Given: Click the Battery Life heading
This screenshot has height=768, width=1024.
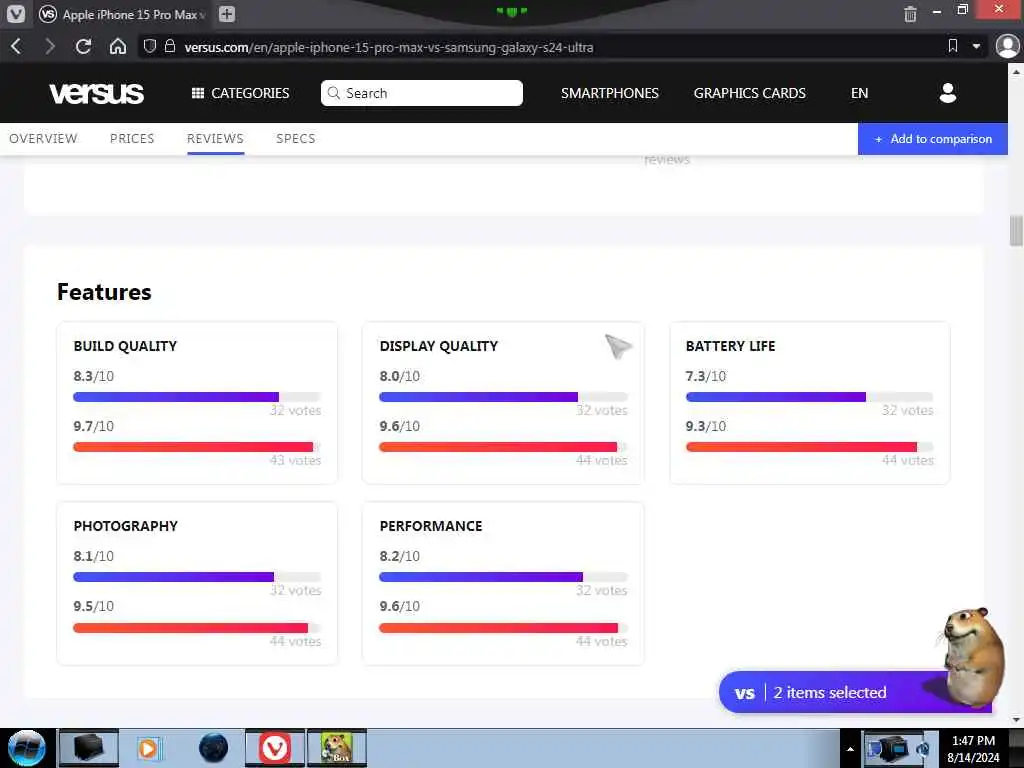Looking at the screenshot, I should (x=730, y=346).
